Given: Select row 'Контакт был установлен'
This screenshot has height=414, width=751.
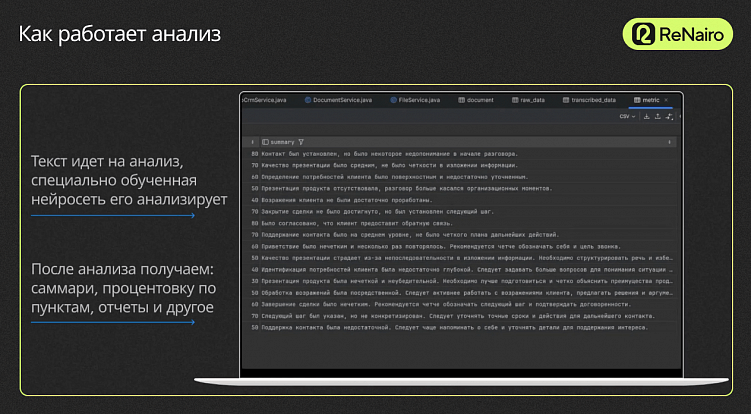Looking at the screenshot, I should tap(459, 154).
